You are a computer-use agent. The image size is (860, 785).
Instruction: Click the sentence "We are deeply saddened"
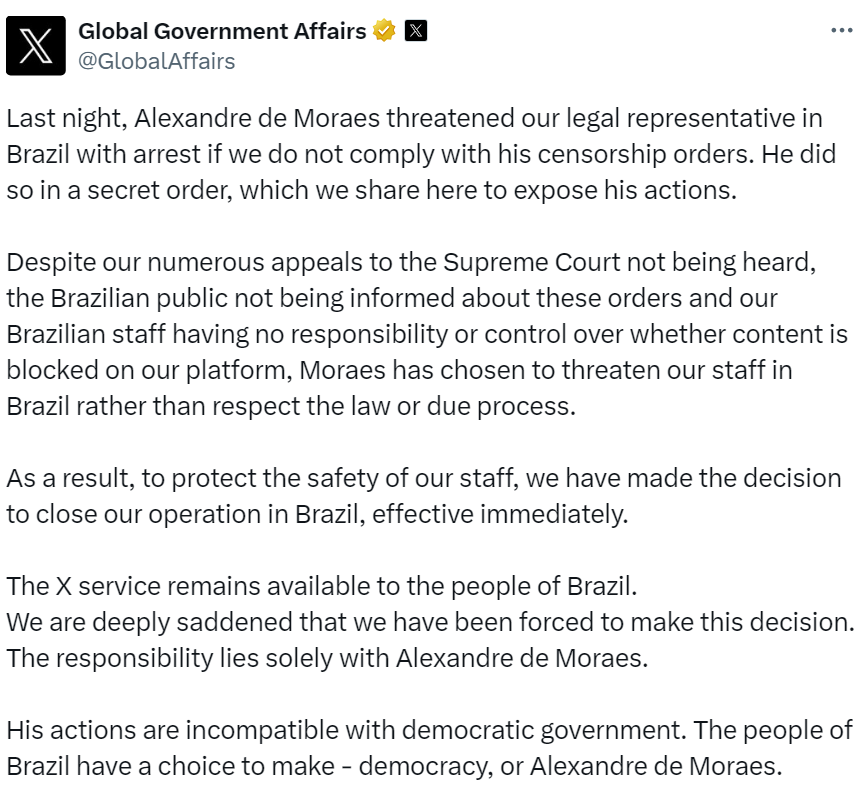point(430,621)
